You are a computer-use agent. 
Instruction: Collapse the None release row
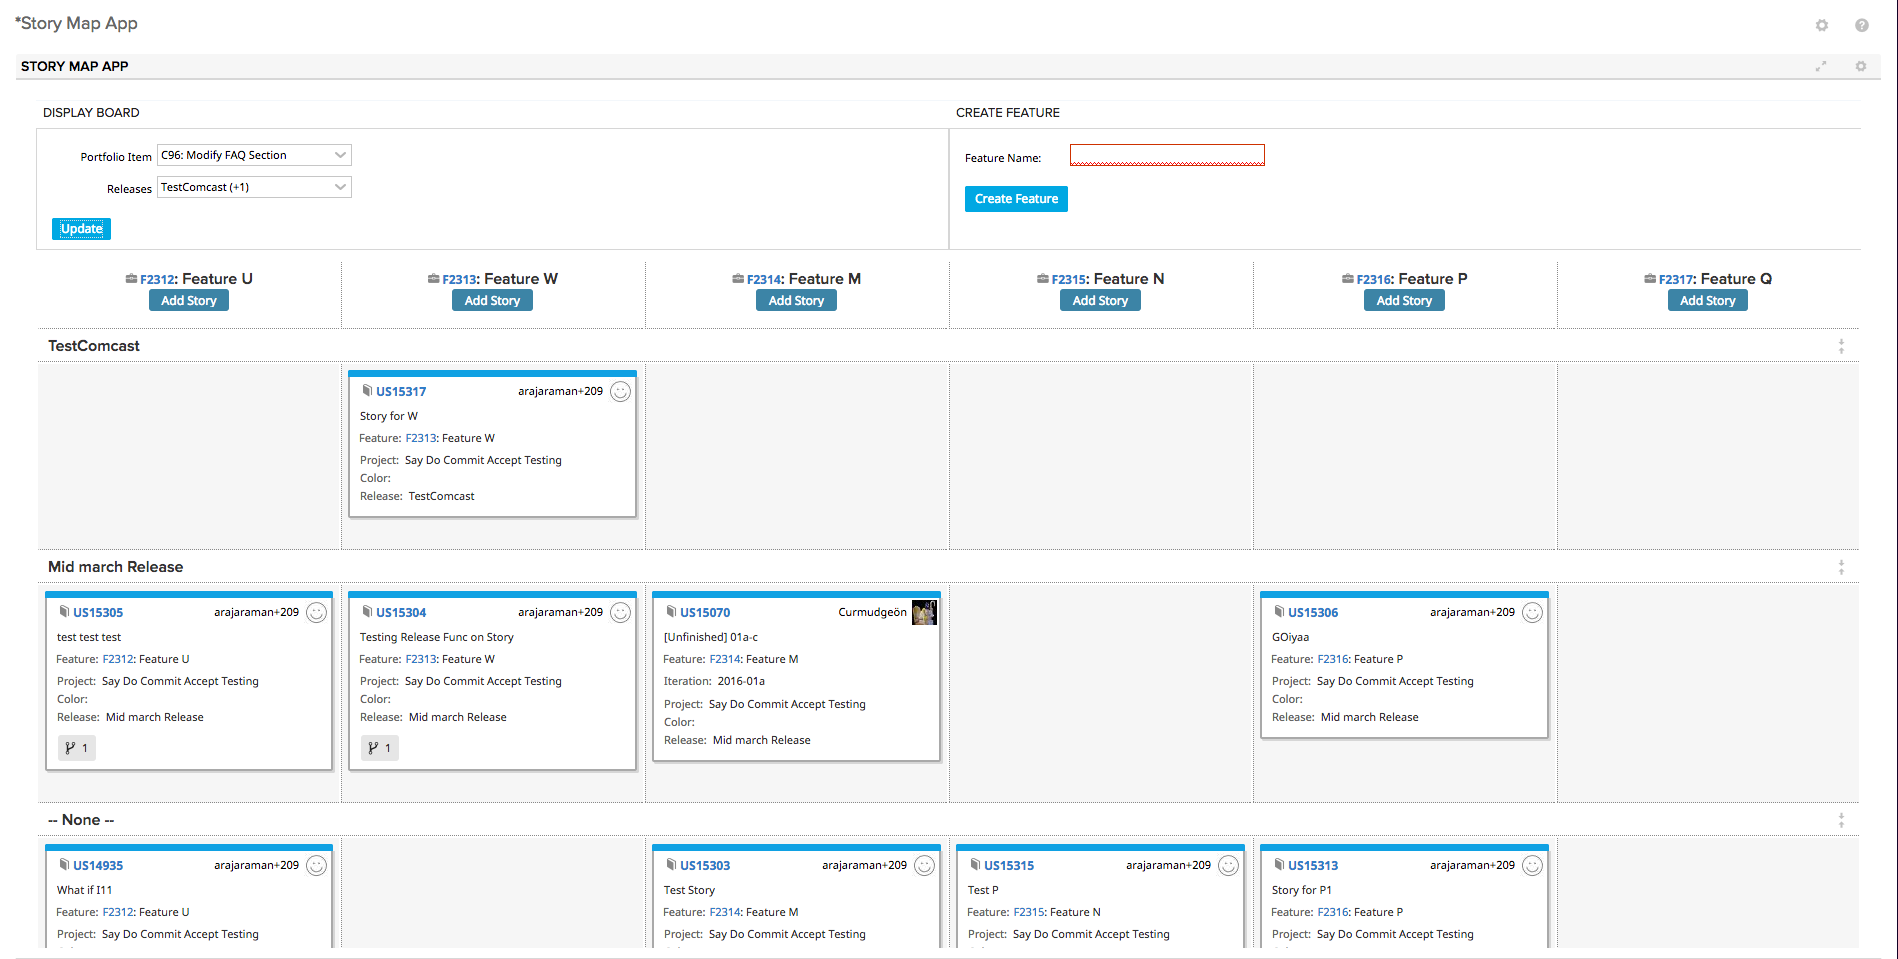click(1841, 820)
